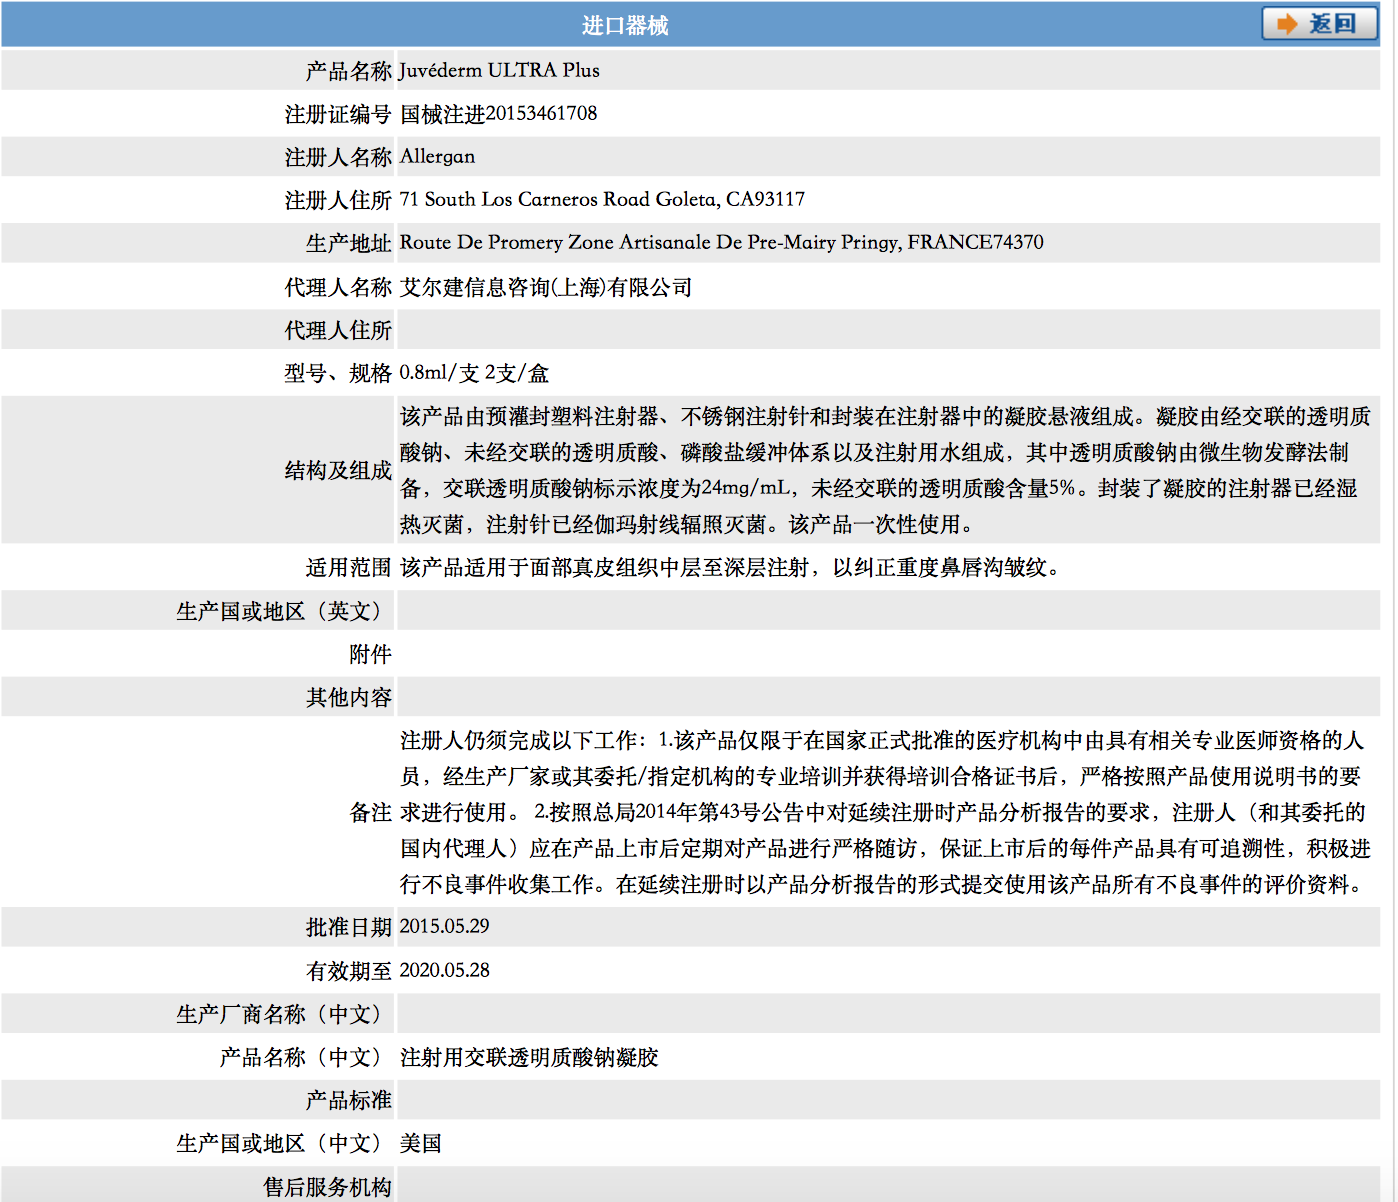Screen dimensions: 1398x1202
Task: Click expiry date 2020.05.28
Action: [445, 970]
